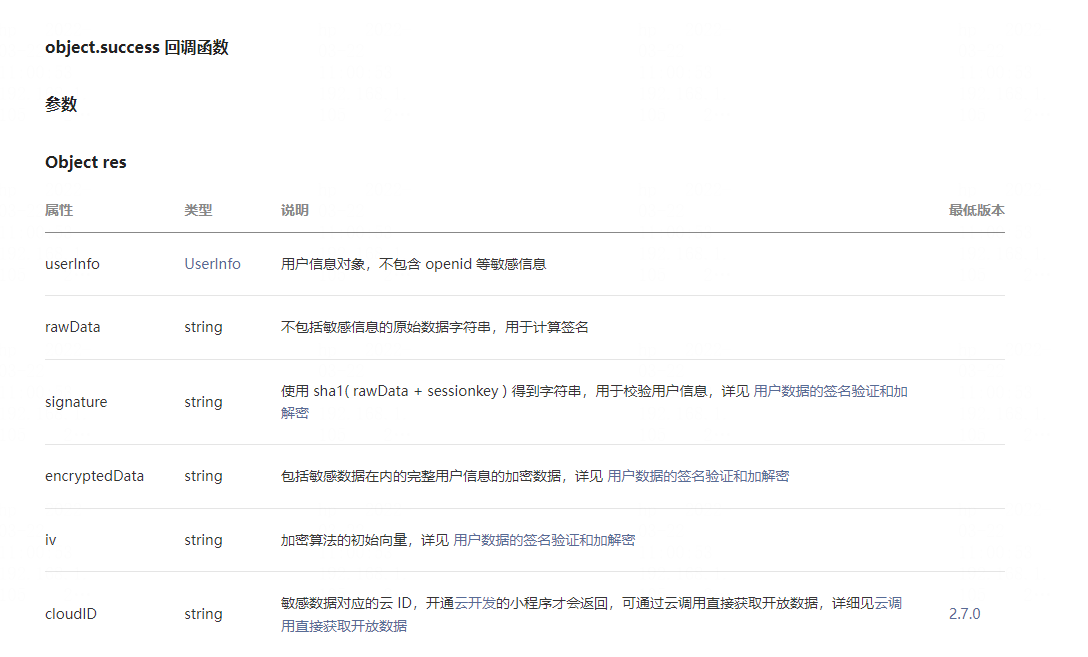Screen dimensions: 1088x657
Task: Click the Object res heading
Action: [84, 161]
